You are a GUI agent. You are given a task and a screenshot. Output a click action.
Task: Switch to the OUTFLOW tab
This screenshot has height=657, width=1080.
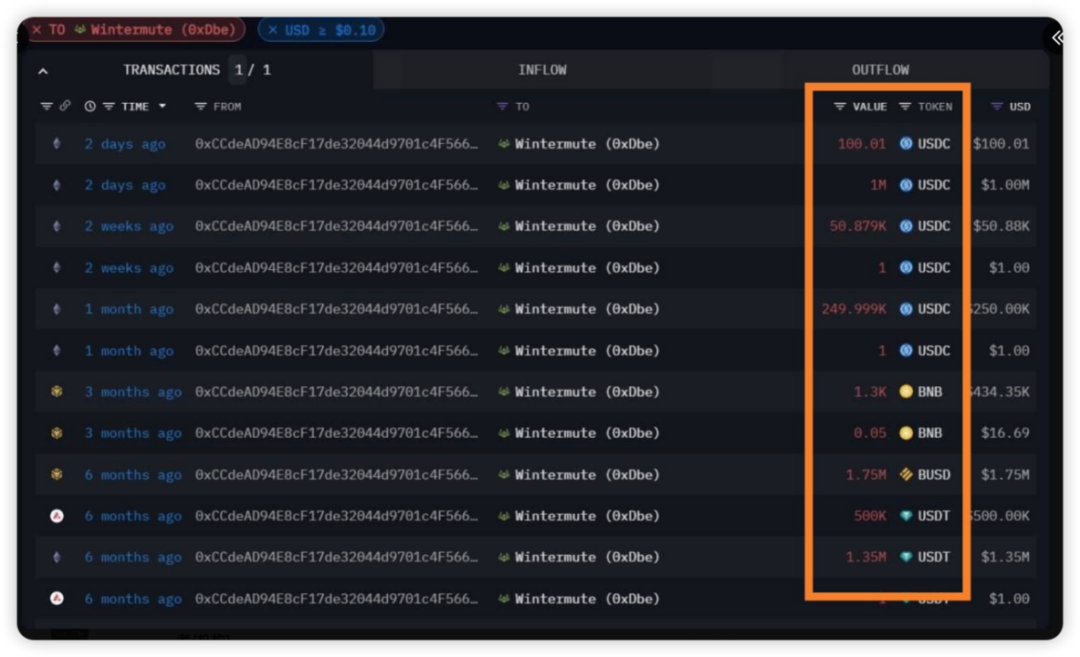[x=880, y=70]
